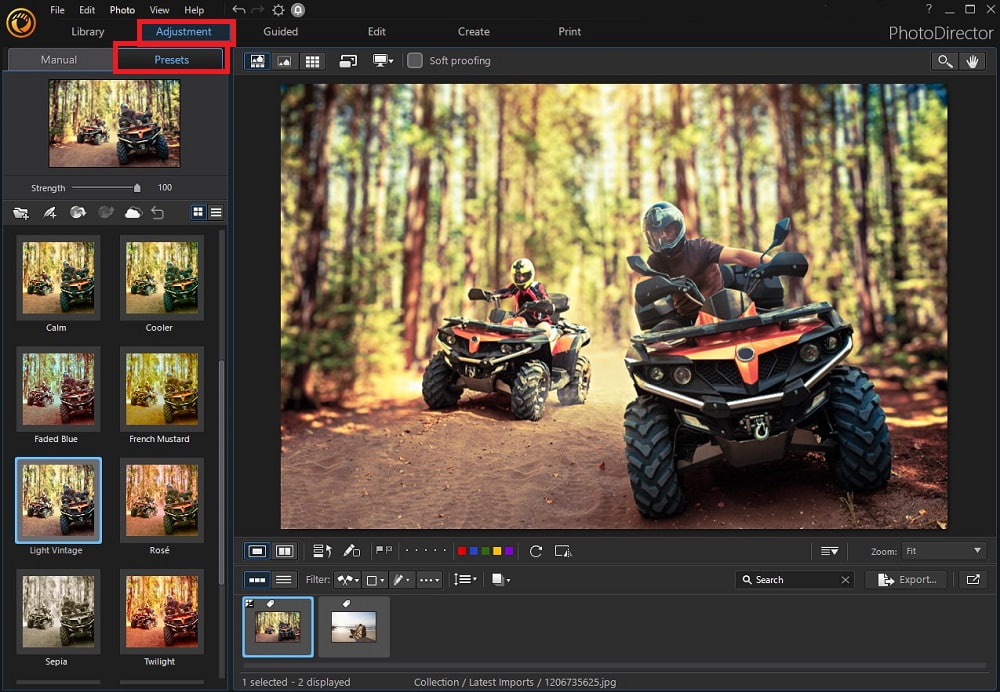Expand the secondary monitor display dropdown
The height and width of the screenshot is (692, 1000).
[x=383, y=60]
